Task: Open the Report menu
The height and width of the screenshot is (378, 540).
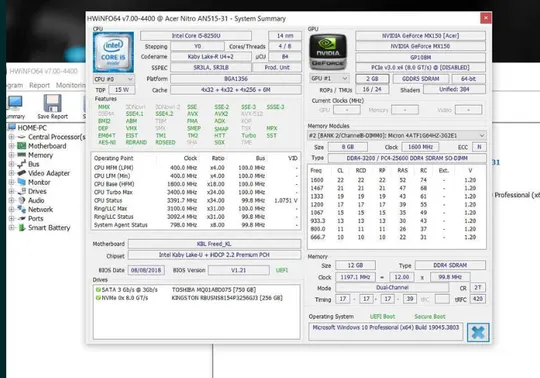Action: [x=39, y=85]
